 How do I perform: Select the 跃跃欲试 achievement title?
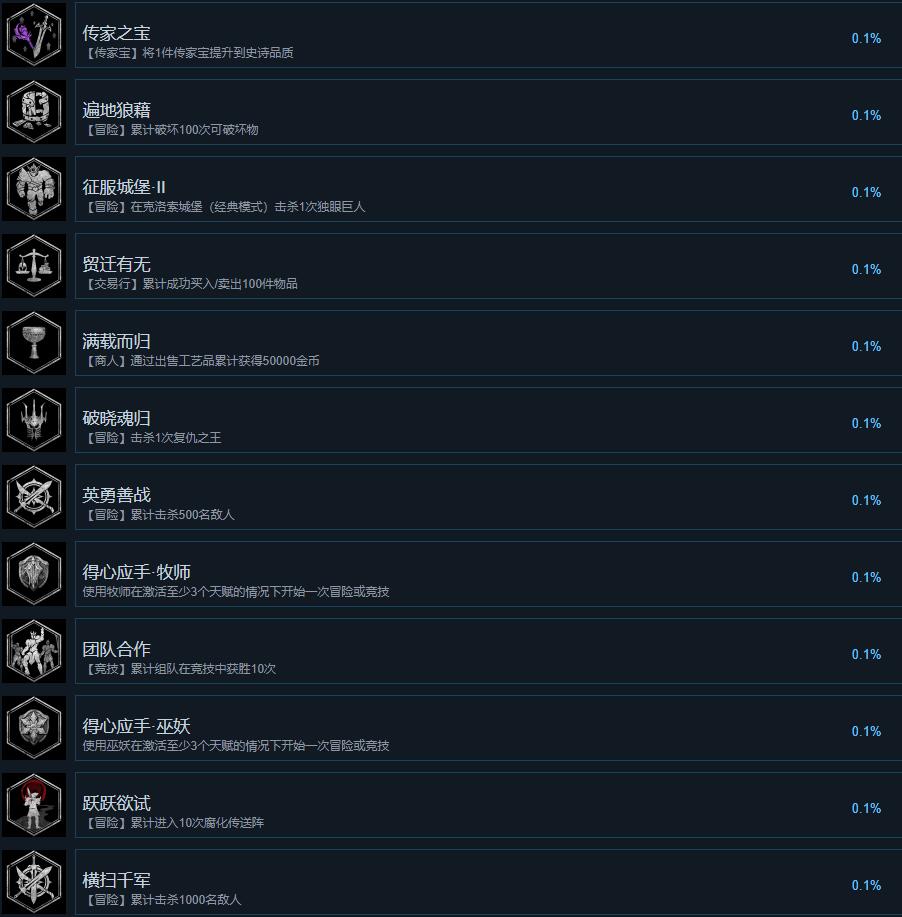pos(116,803)
